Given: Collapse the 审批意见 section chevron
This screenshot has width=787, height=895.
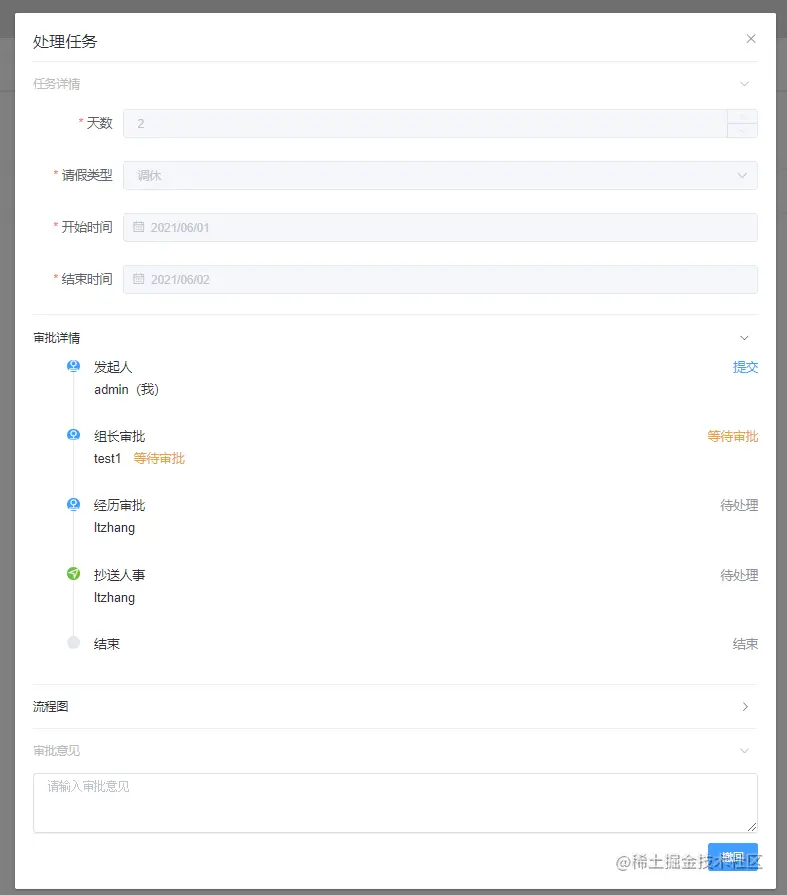Looking at the screenshot, I should (744, 751).
